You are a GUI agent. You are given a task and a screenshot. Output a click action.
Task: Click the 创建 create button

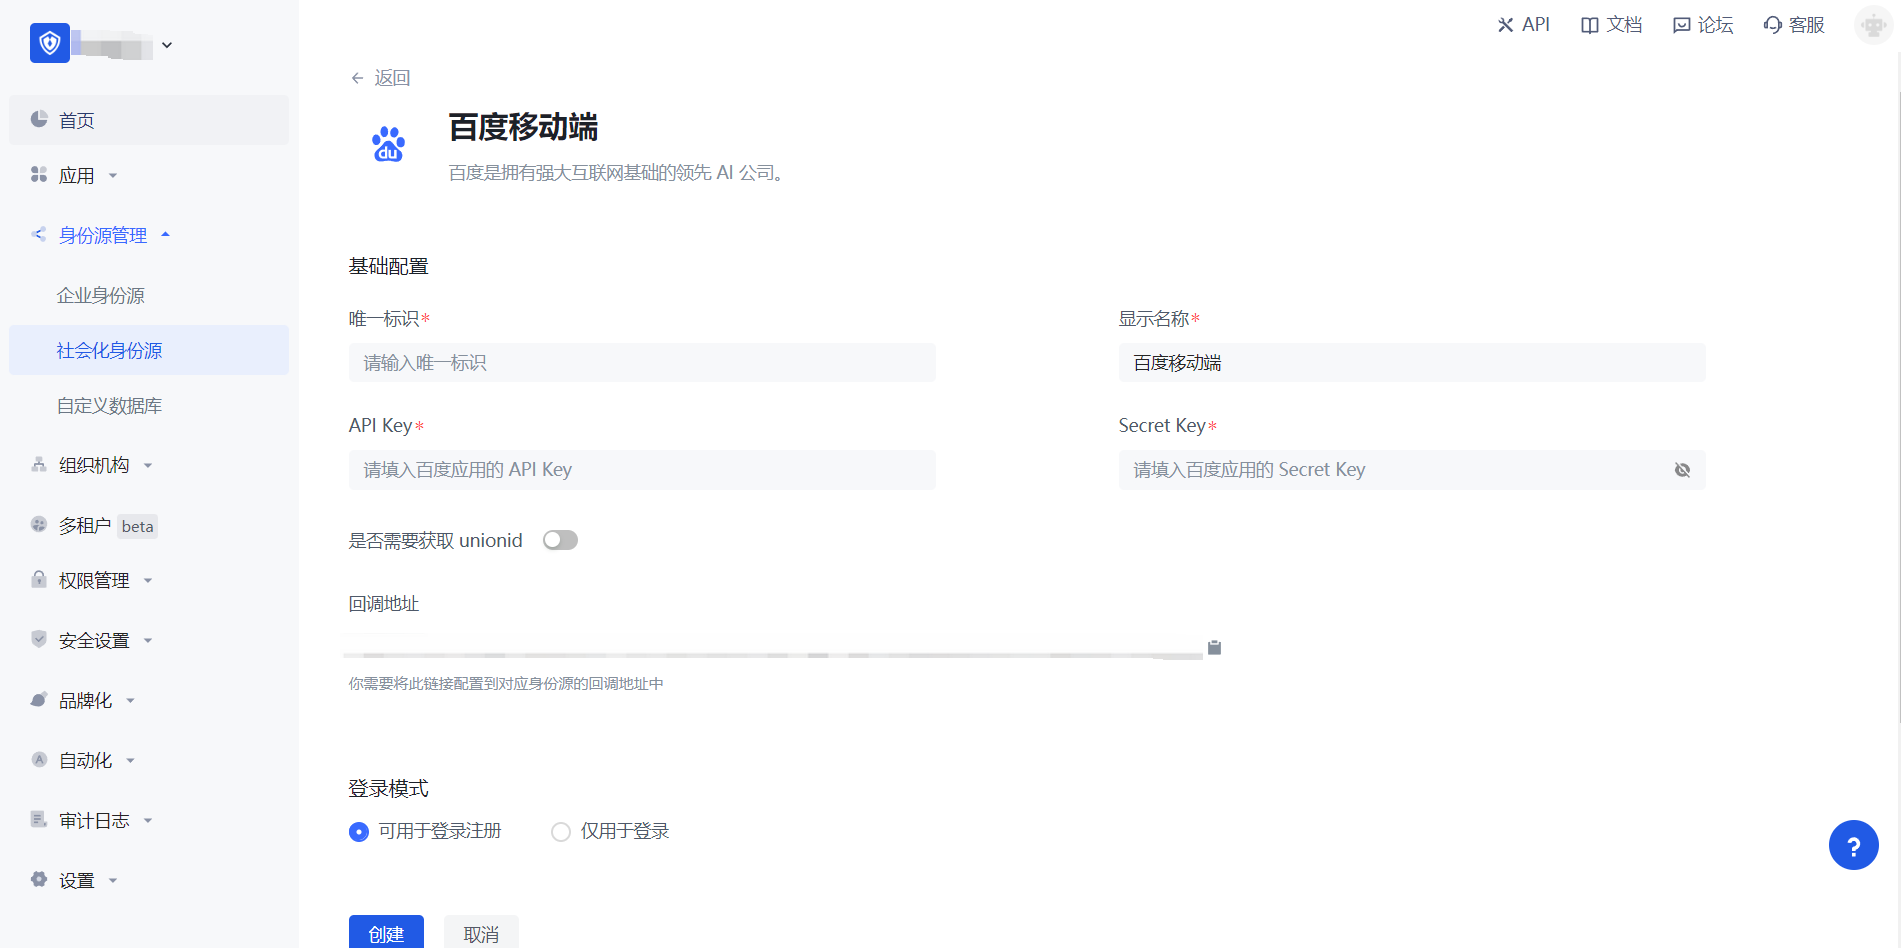tap(386, 933)
